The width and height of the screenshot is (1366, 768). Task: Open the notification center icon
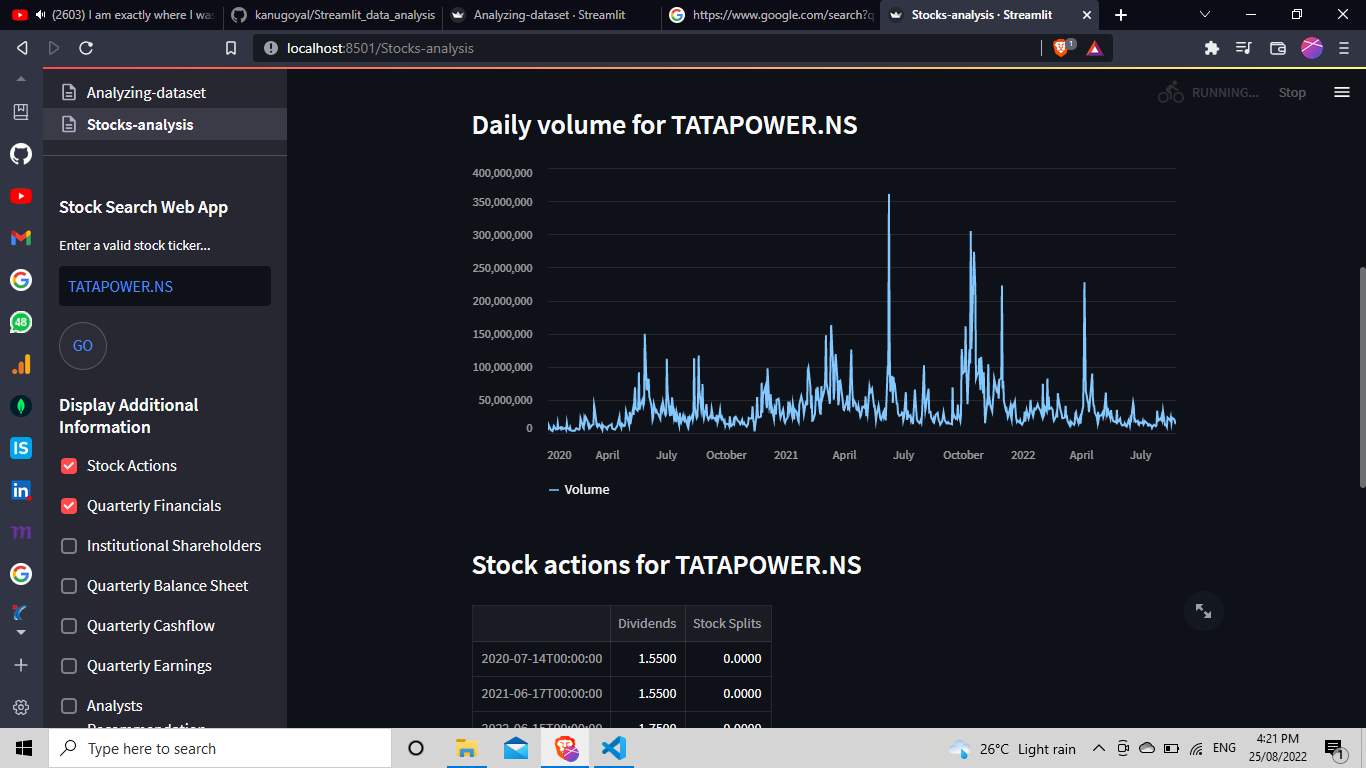(1334, 749)
